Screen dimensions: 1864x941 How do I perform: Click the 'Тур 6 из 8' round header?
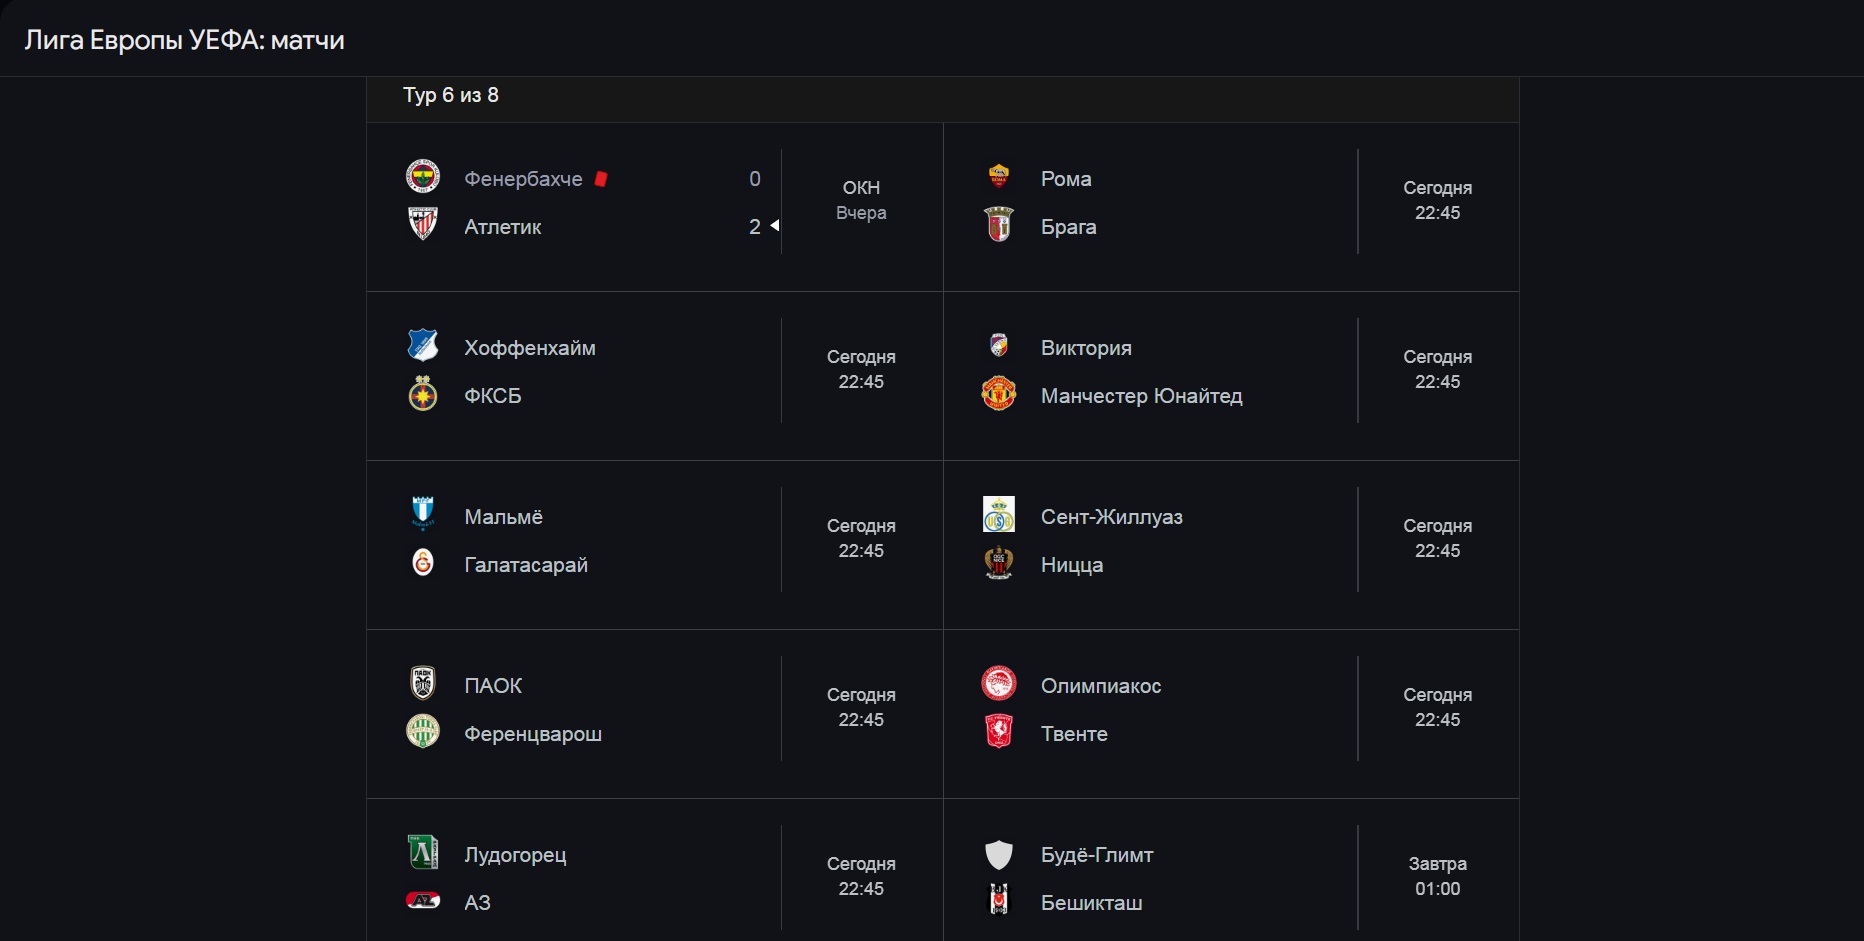pyautogui.click(x=451, y=95)
